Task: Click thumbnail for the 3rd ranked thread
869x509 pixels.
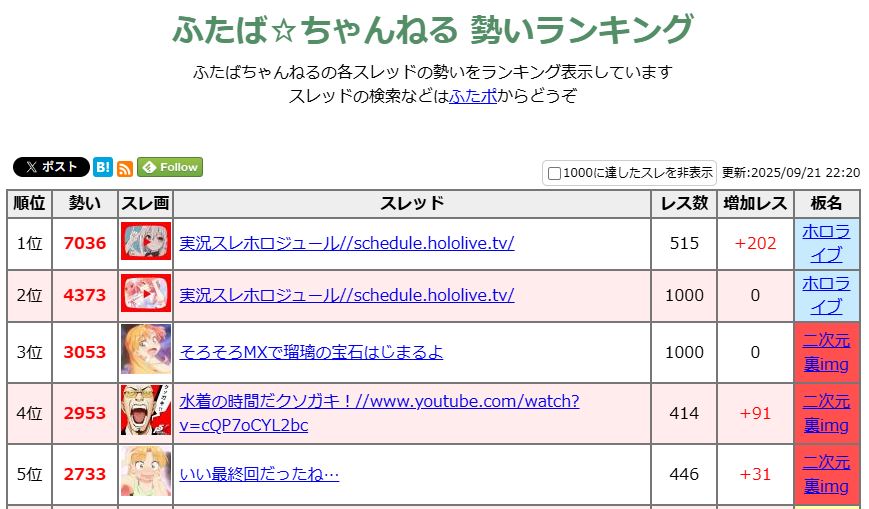Action: point(145,351)
